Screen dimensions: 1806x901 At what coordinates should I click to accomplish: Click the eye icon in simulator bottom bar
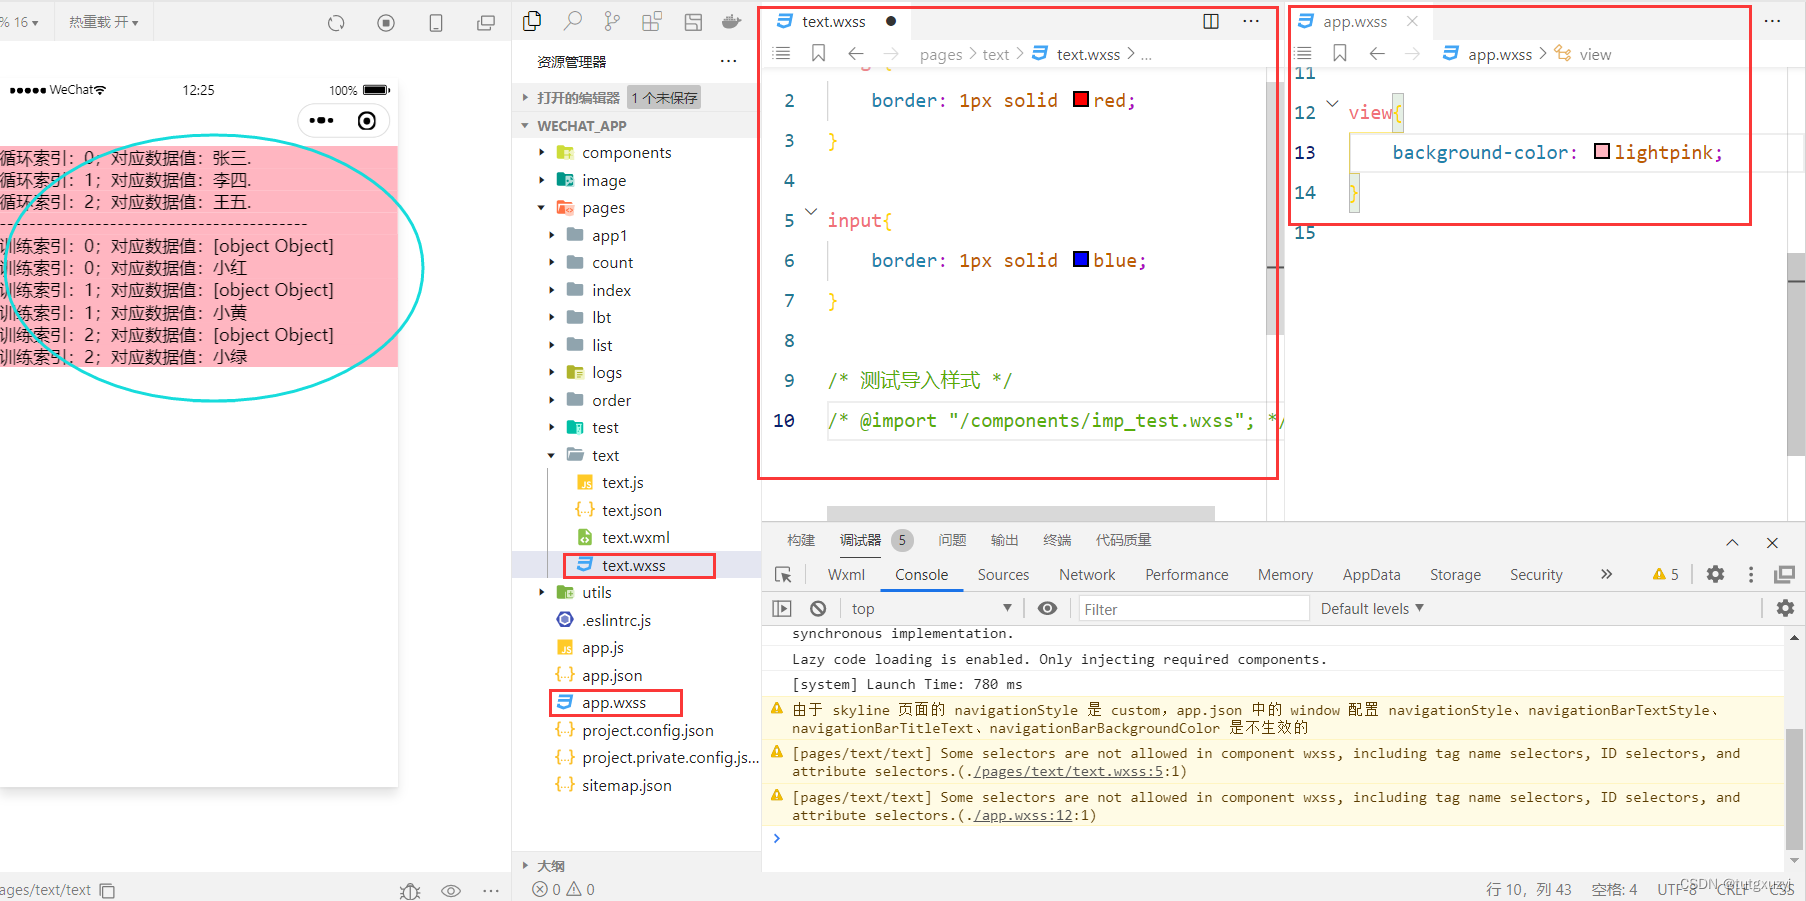point(451,890)
